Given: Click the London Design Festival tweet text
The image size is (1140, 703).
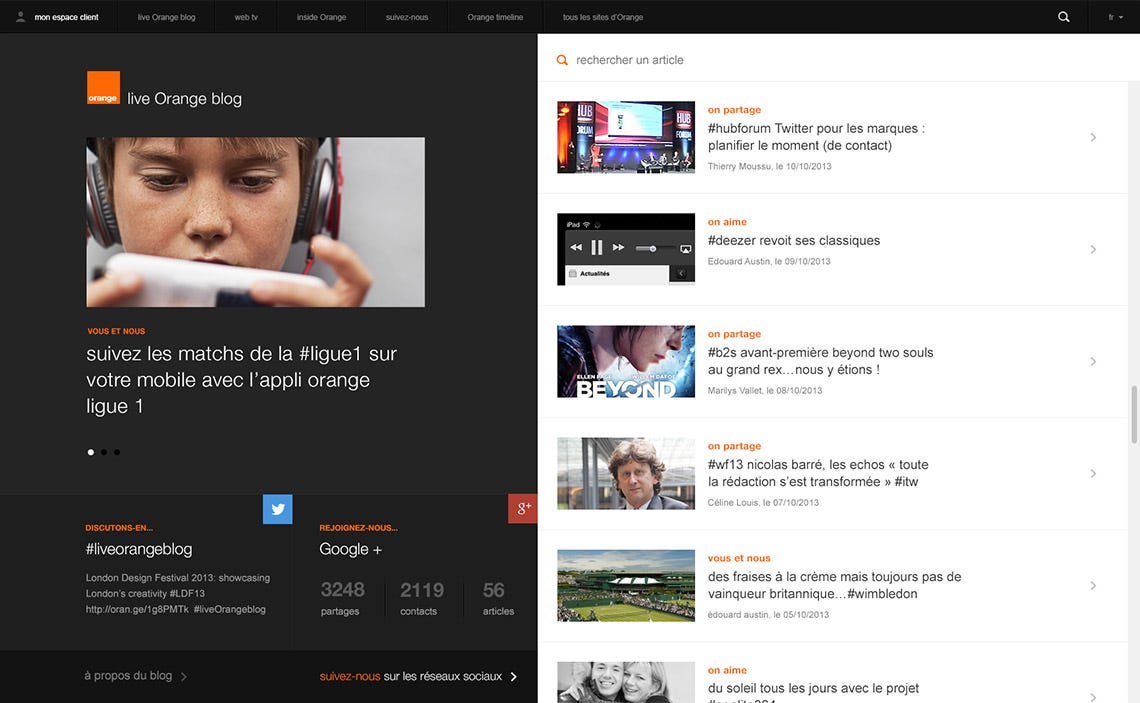Looking at the screenshot, I should tap(177, 593).
